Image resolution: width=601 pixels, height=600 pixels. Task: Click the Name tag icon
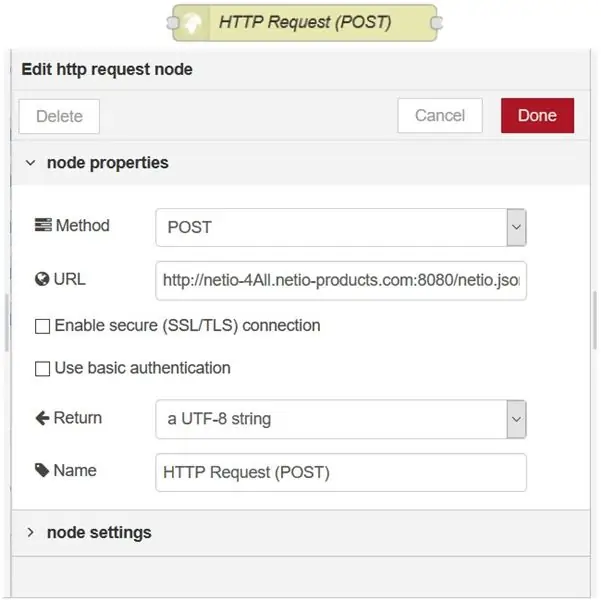click(42, 470)
